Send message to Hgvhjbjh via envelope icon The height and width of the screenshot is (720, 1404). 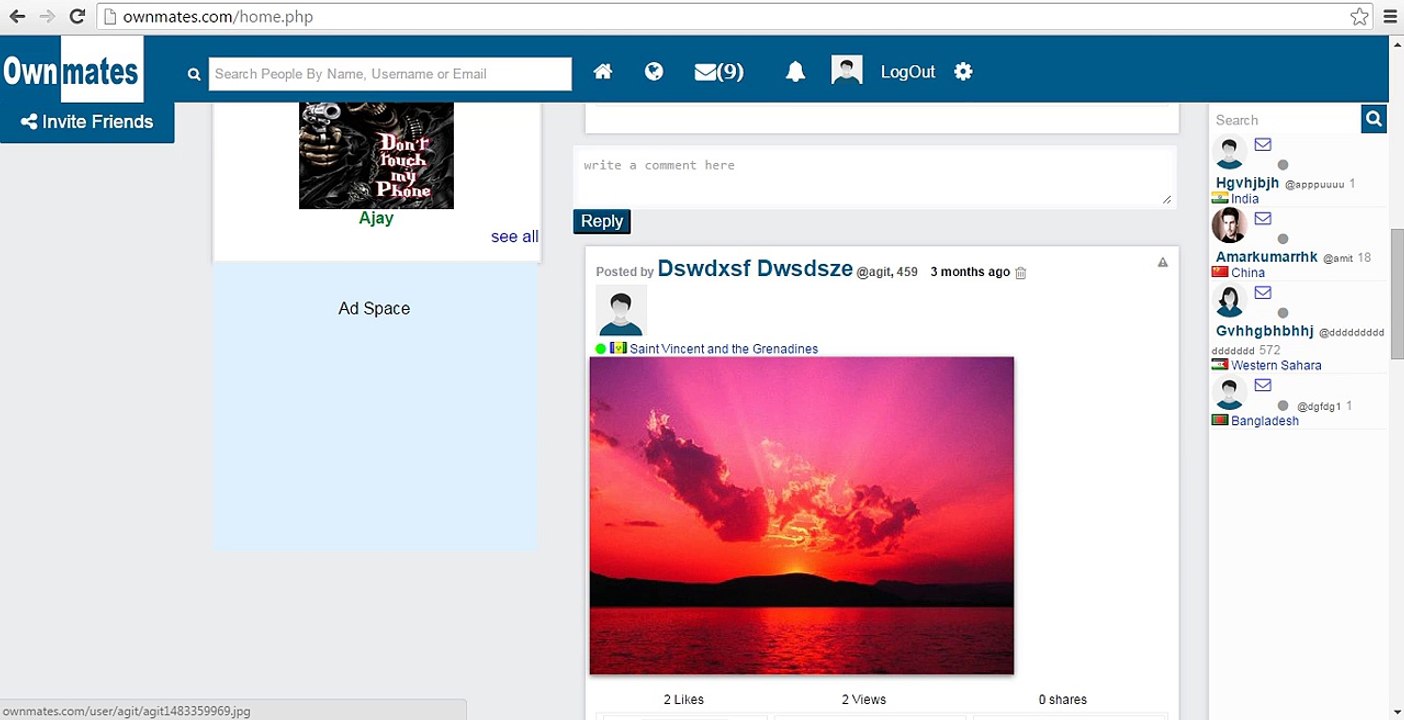1263,145
